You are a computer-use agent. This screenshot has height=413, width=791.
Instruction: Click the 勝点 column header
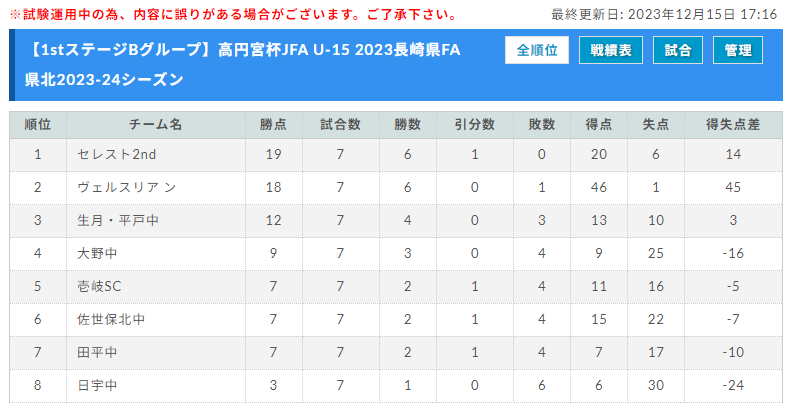pos(273,125)
